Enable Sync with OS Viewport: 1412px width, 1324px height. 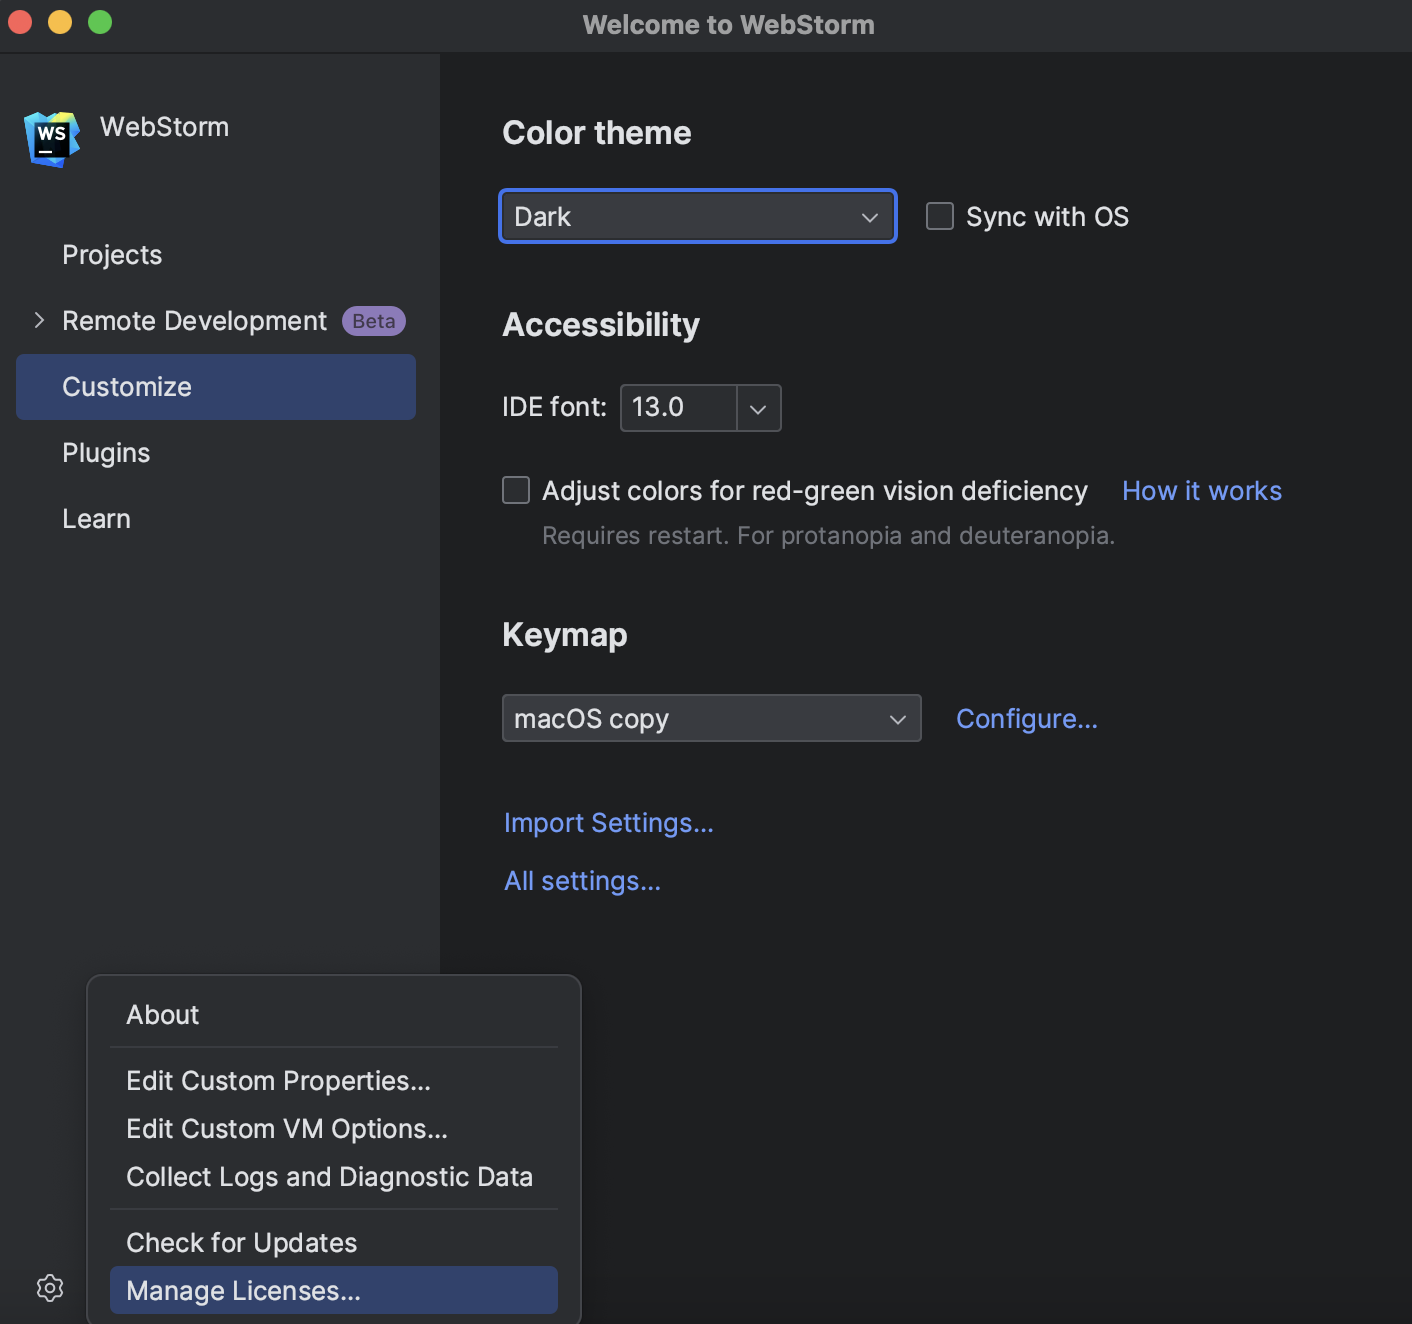pos(939,216)
